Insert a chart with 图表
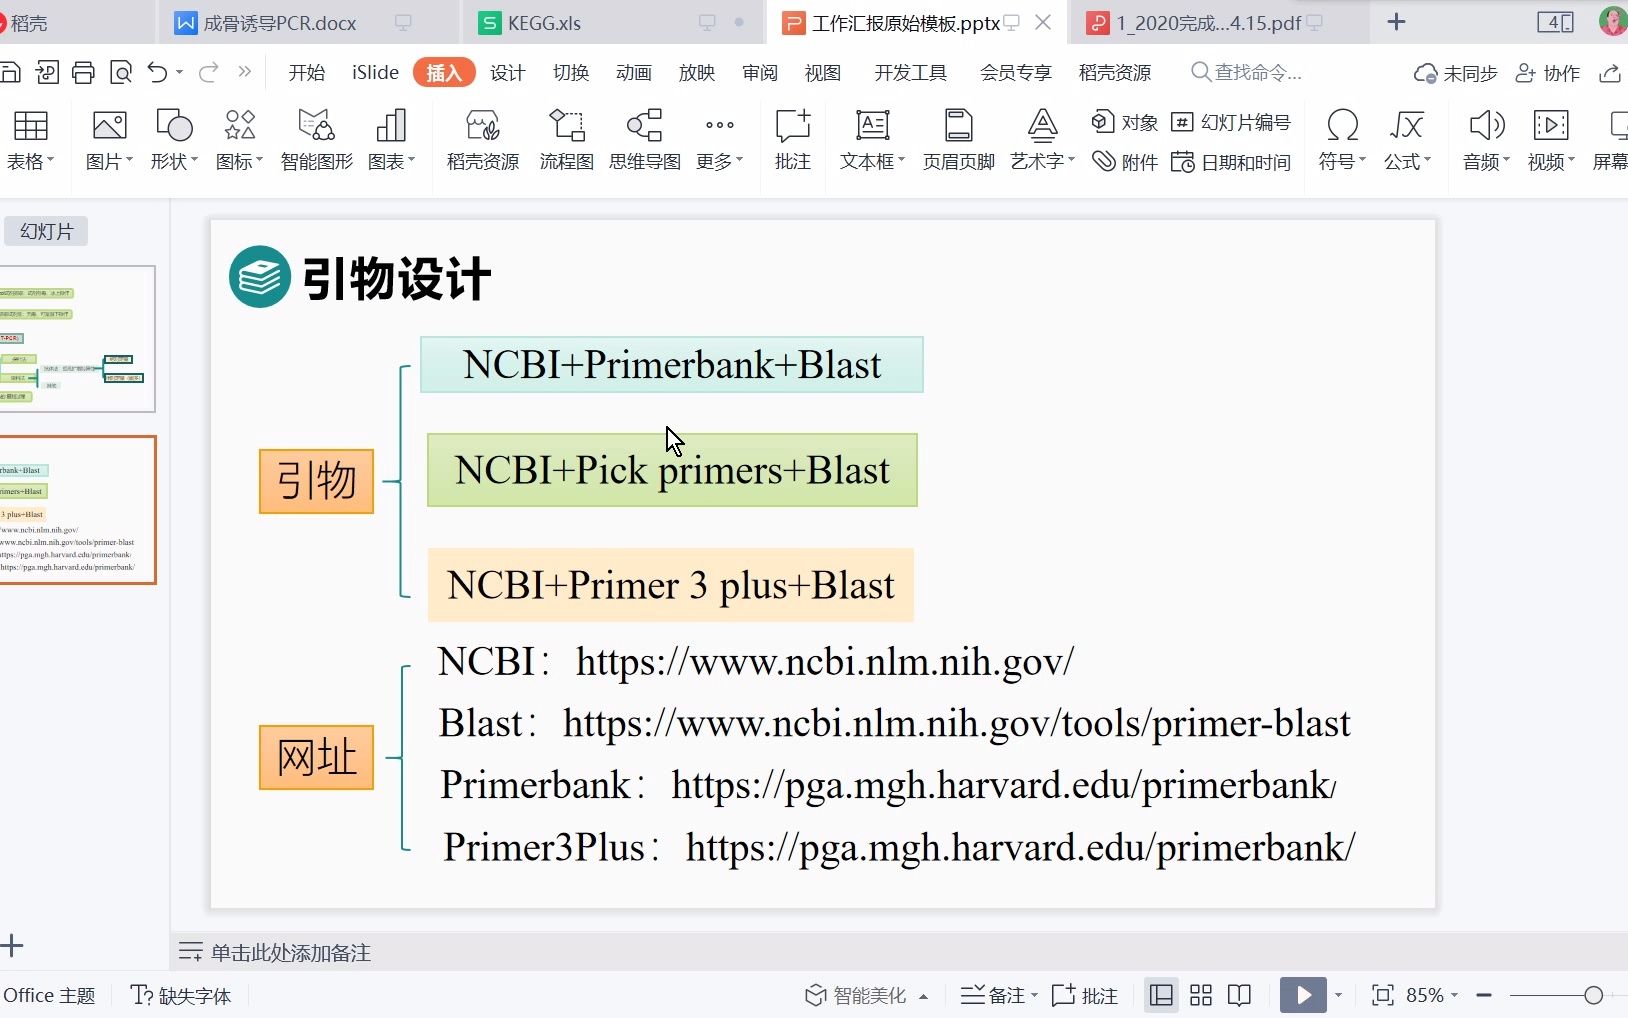The height and width of the screenshot is (1018, 1628). click(391, 140)
